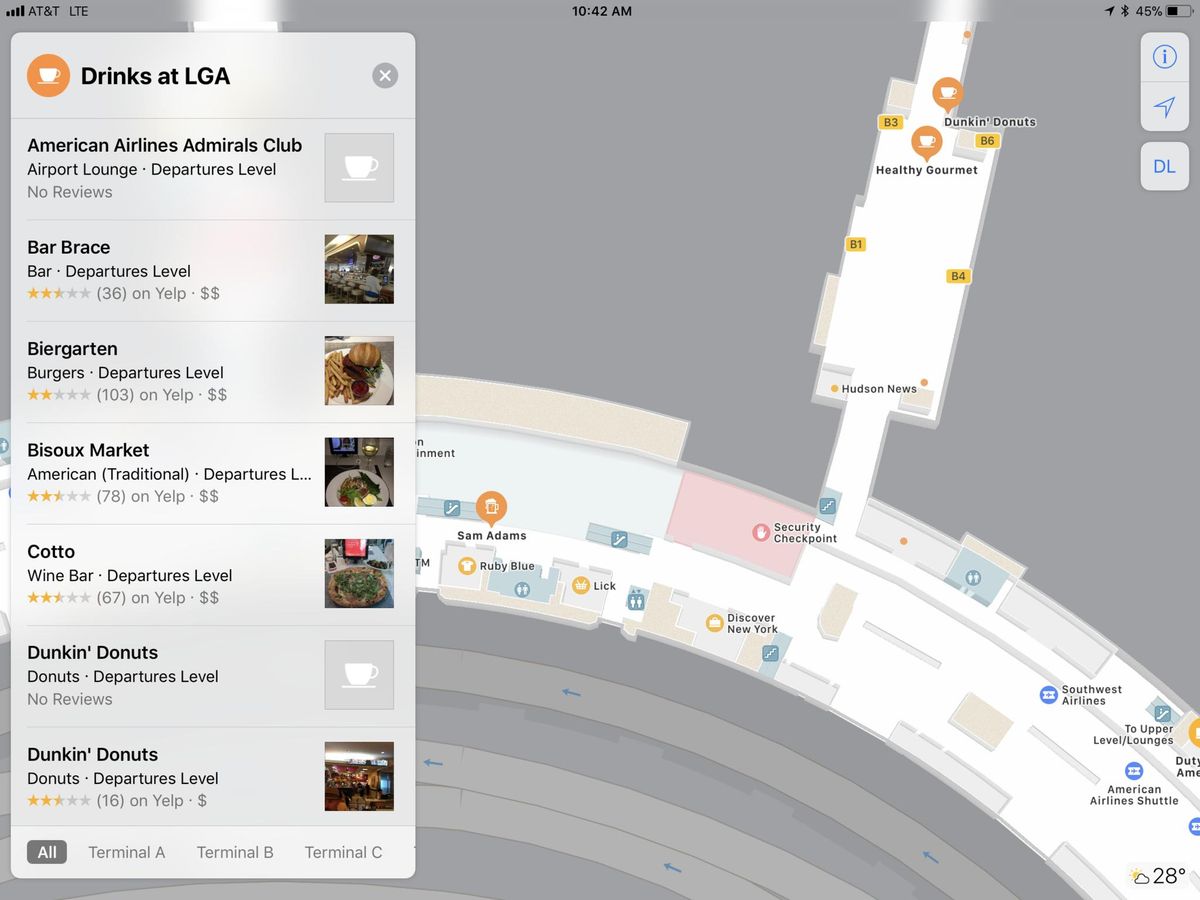Select the Sam Adams beer pin
The height and width of the screenshot is (900, 1200).
(x=490, y=509)
